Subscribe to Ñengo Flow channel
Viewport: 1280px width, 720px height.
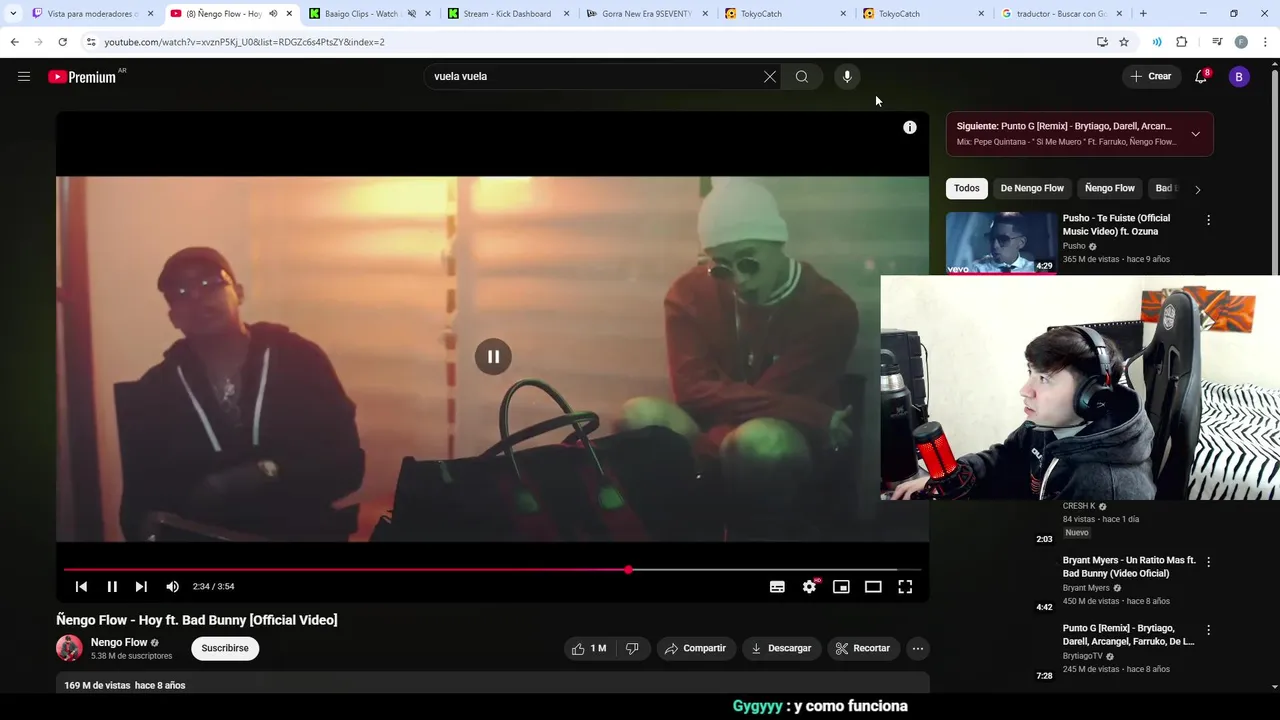point(225,648)
